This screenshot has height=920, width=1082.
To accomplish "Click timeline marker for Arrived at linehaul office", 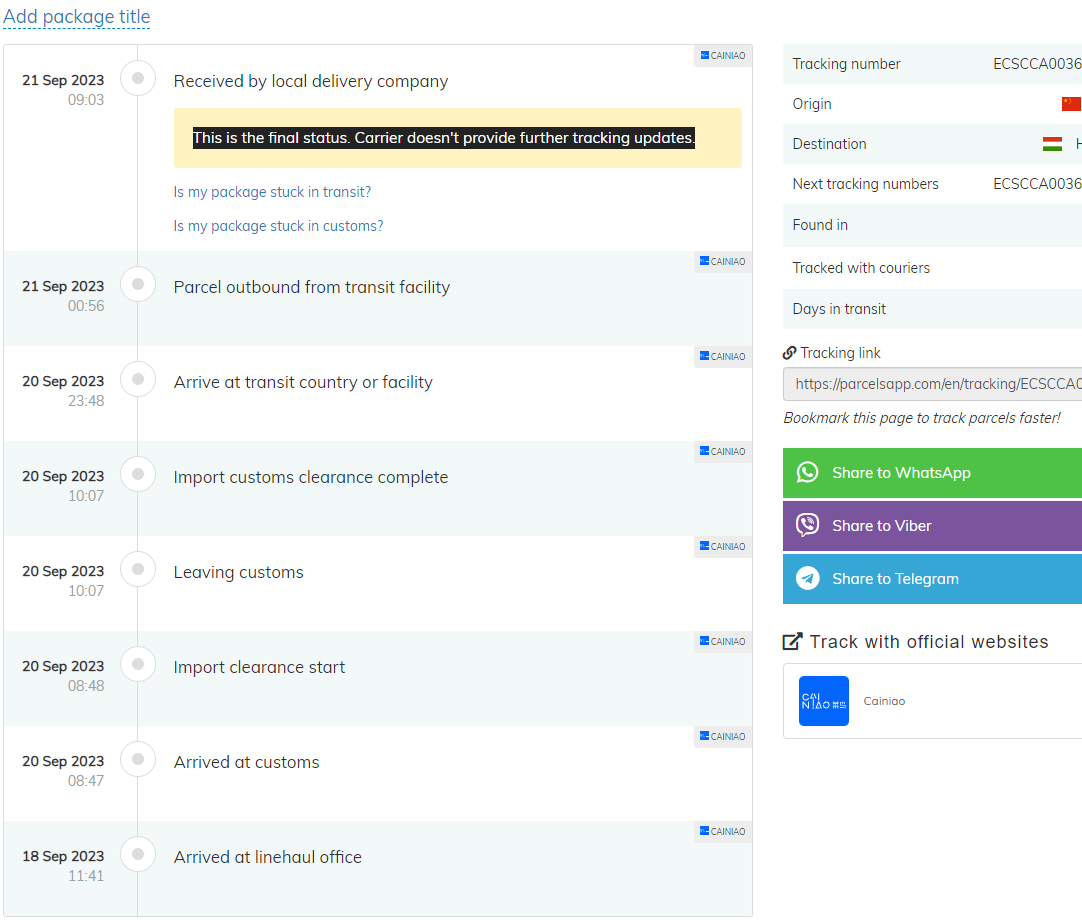I will click(x=138, y=854).
